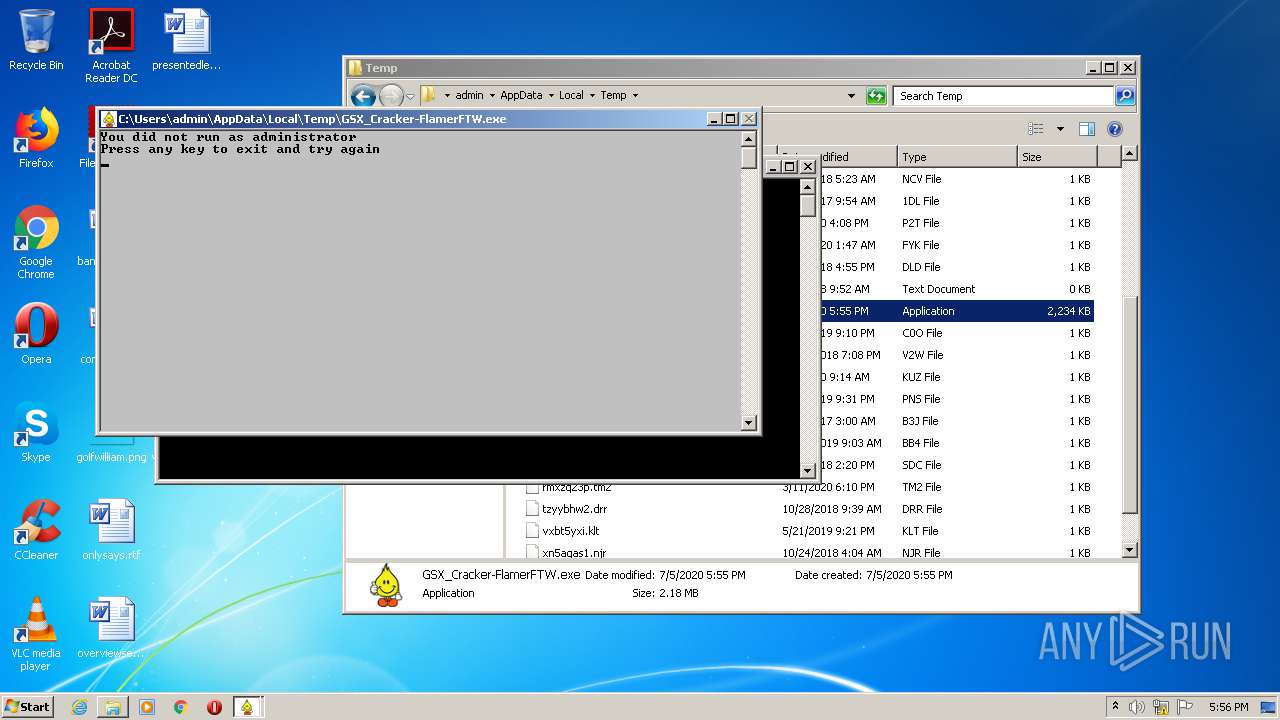Screen dimensions: 1280x720
Task: Open the view options dropdown arrow
Action: [1060, 129]
